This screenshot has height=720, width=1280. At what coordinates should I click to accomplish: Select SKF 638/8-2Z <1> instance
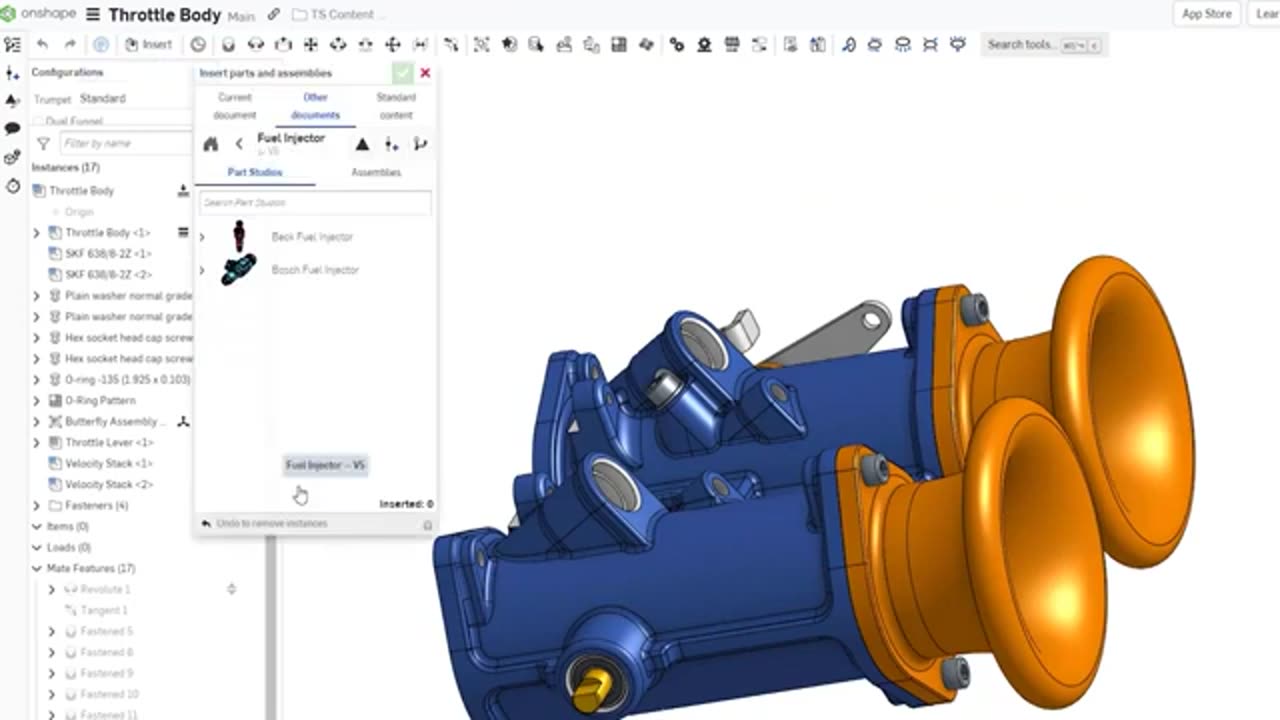click(108, 254)
